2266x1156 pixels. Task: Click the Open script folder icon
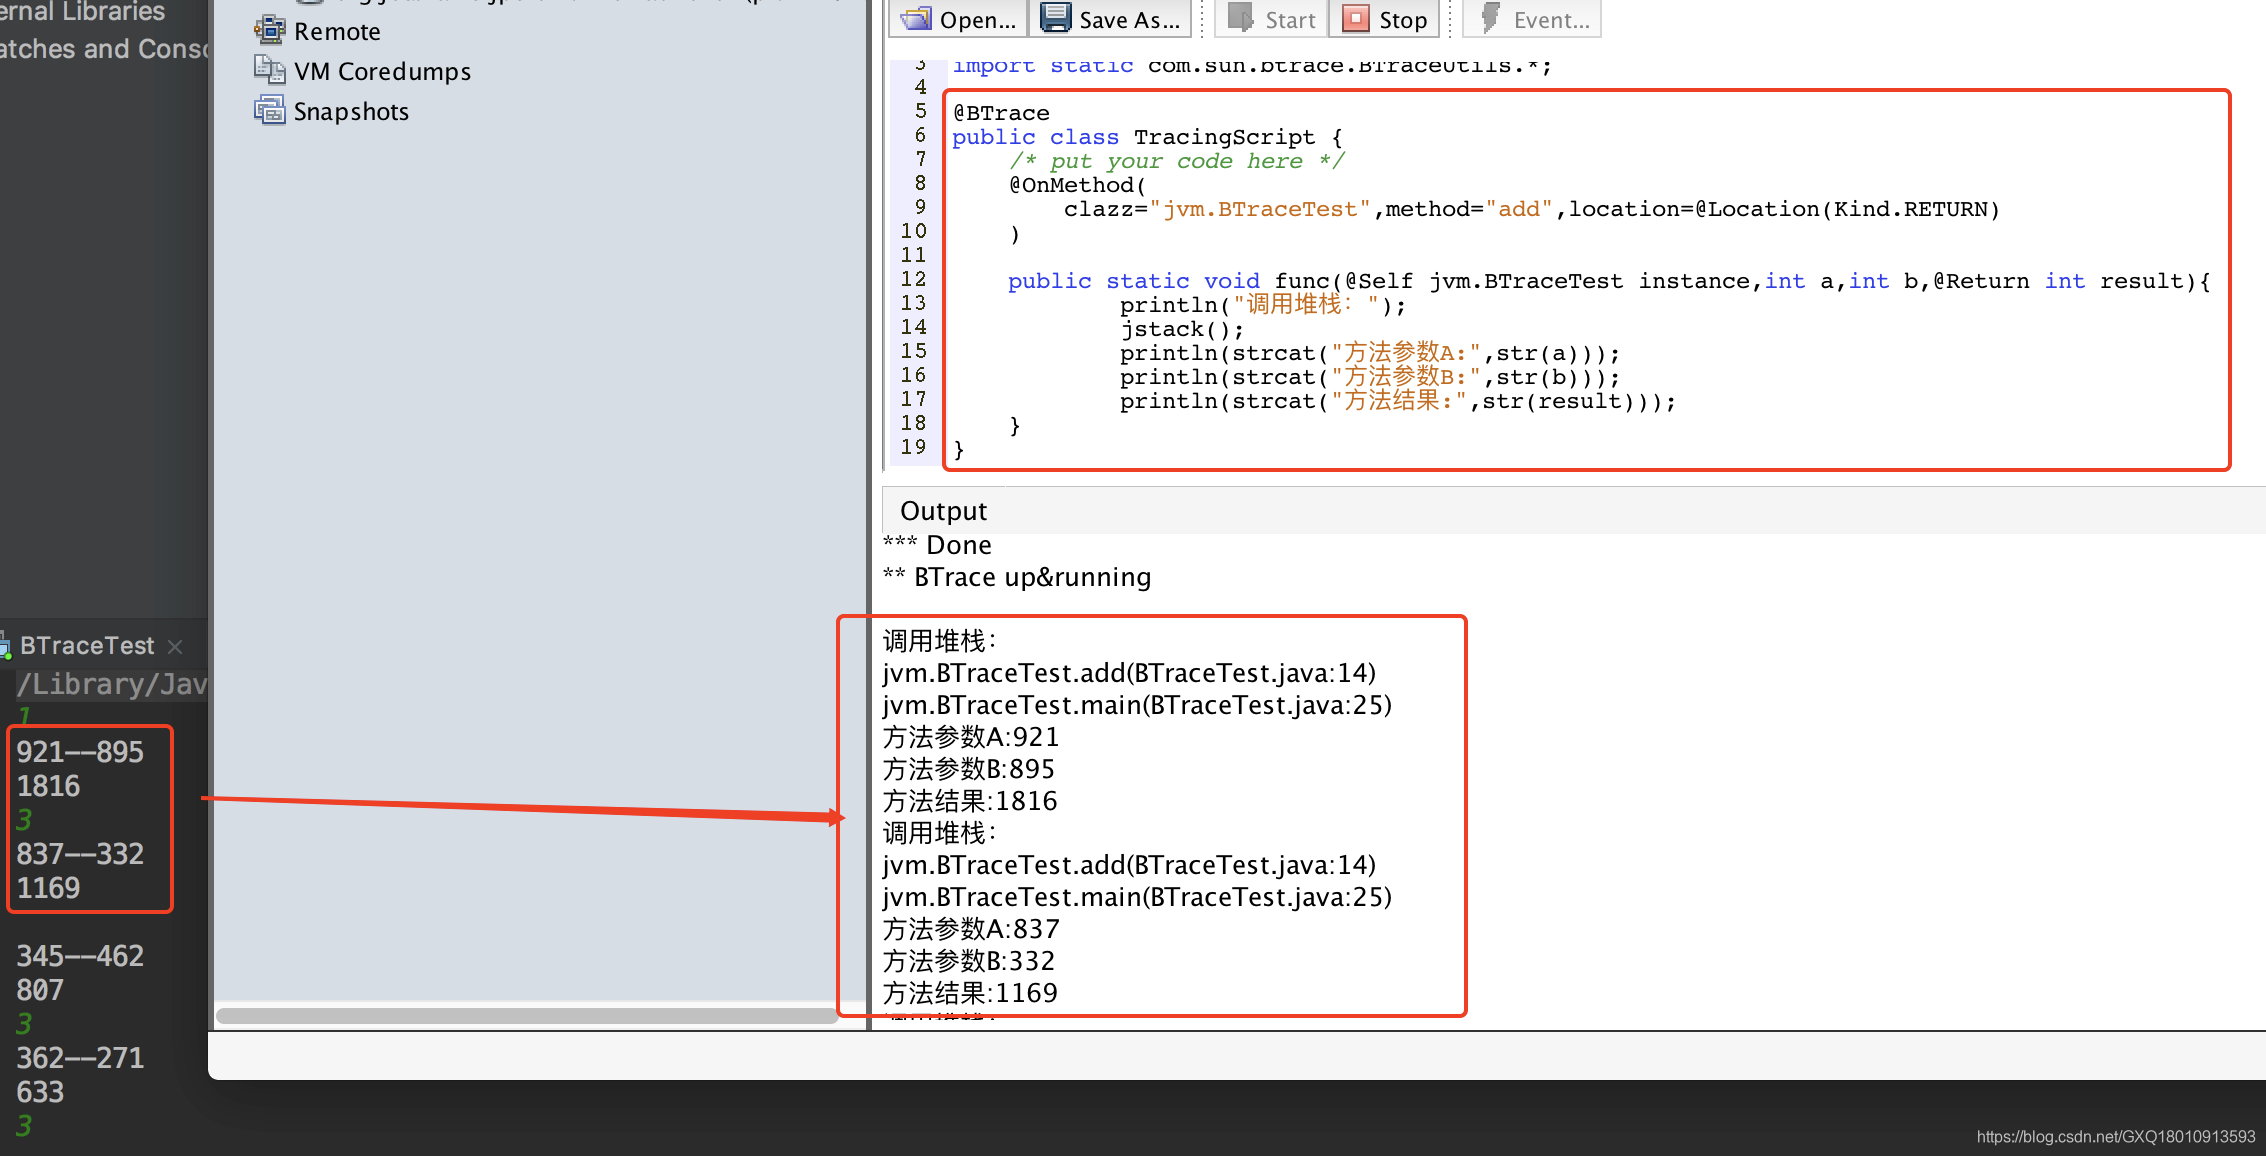(x=915, y=18)
